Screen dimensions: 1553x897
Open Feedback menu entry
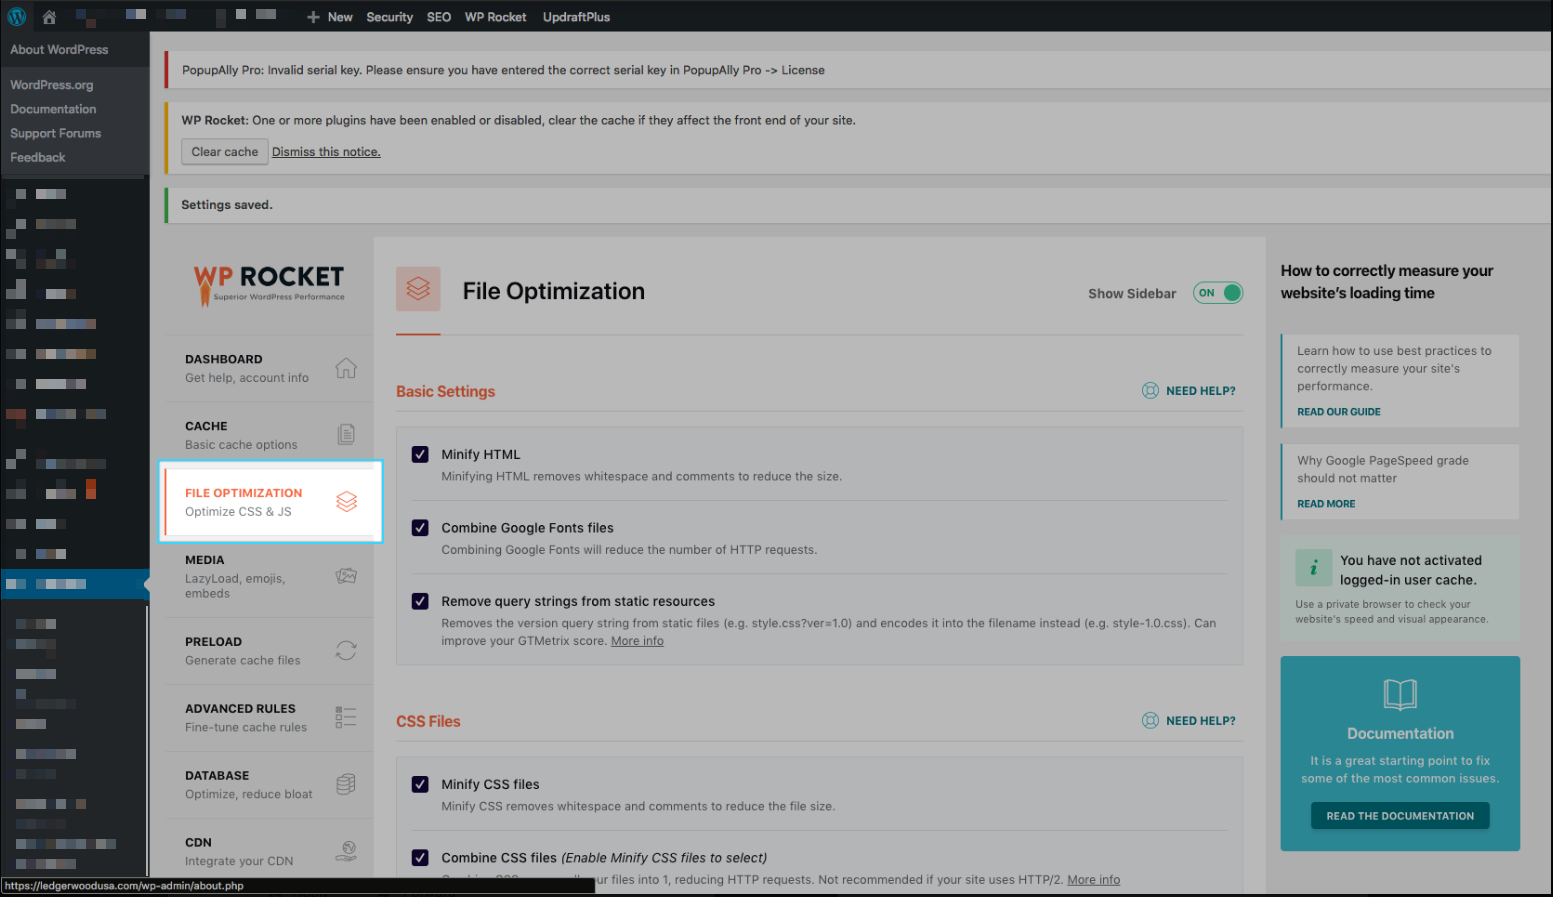pyautogui.click(x=38, y=157)
